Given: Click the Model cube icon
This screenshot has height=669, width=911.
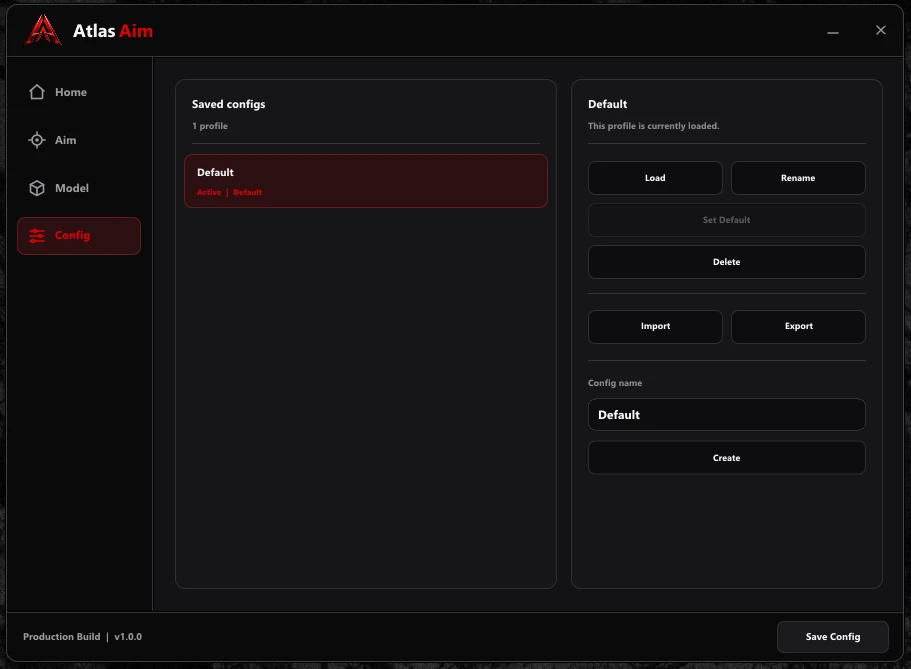Looking at the screenshot, I should (37, 188).
